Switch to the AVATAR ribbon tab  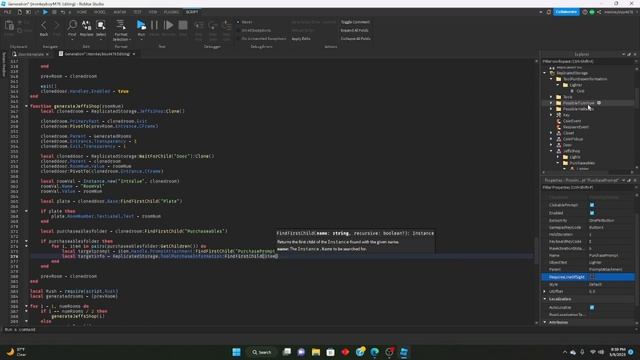click(120, 12)
